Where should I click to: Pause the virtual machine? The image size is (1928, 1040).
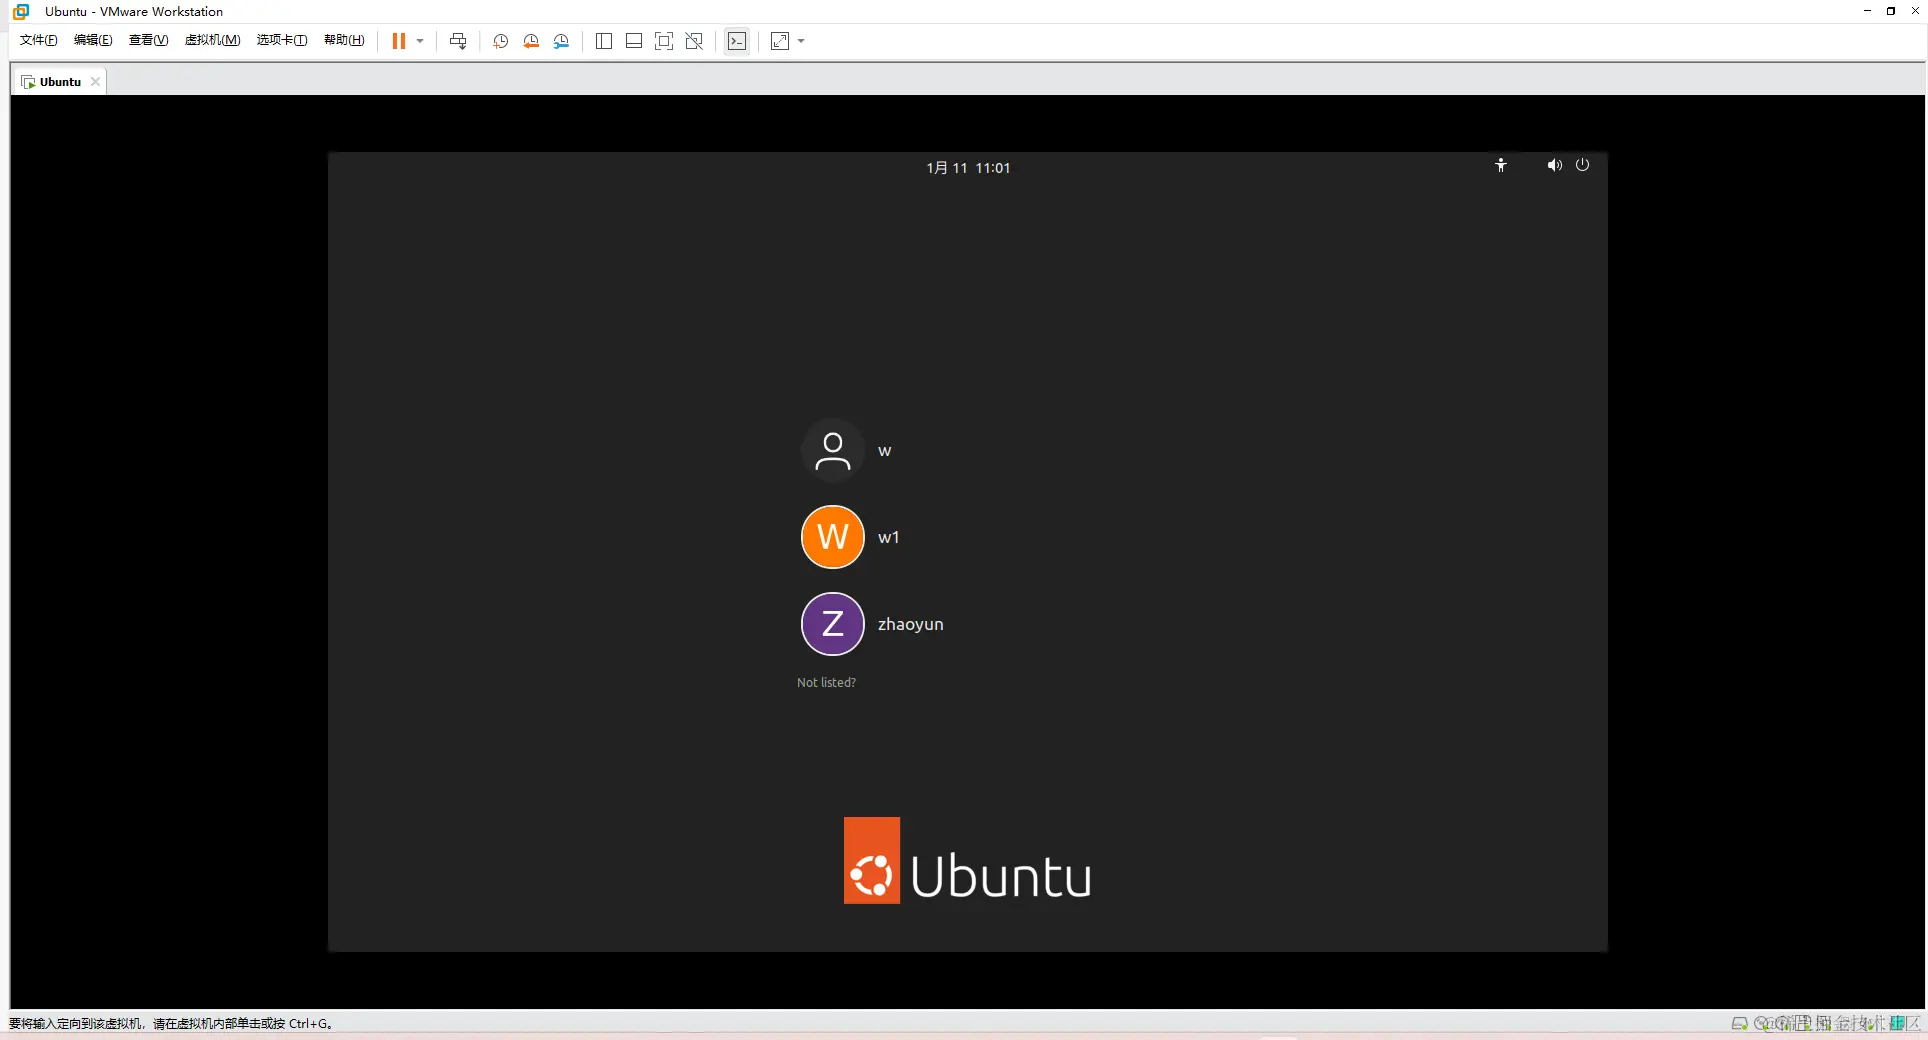point(398,41)
